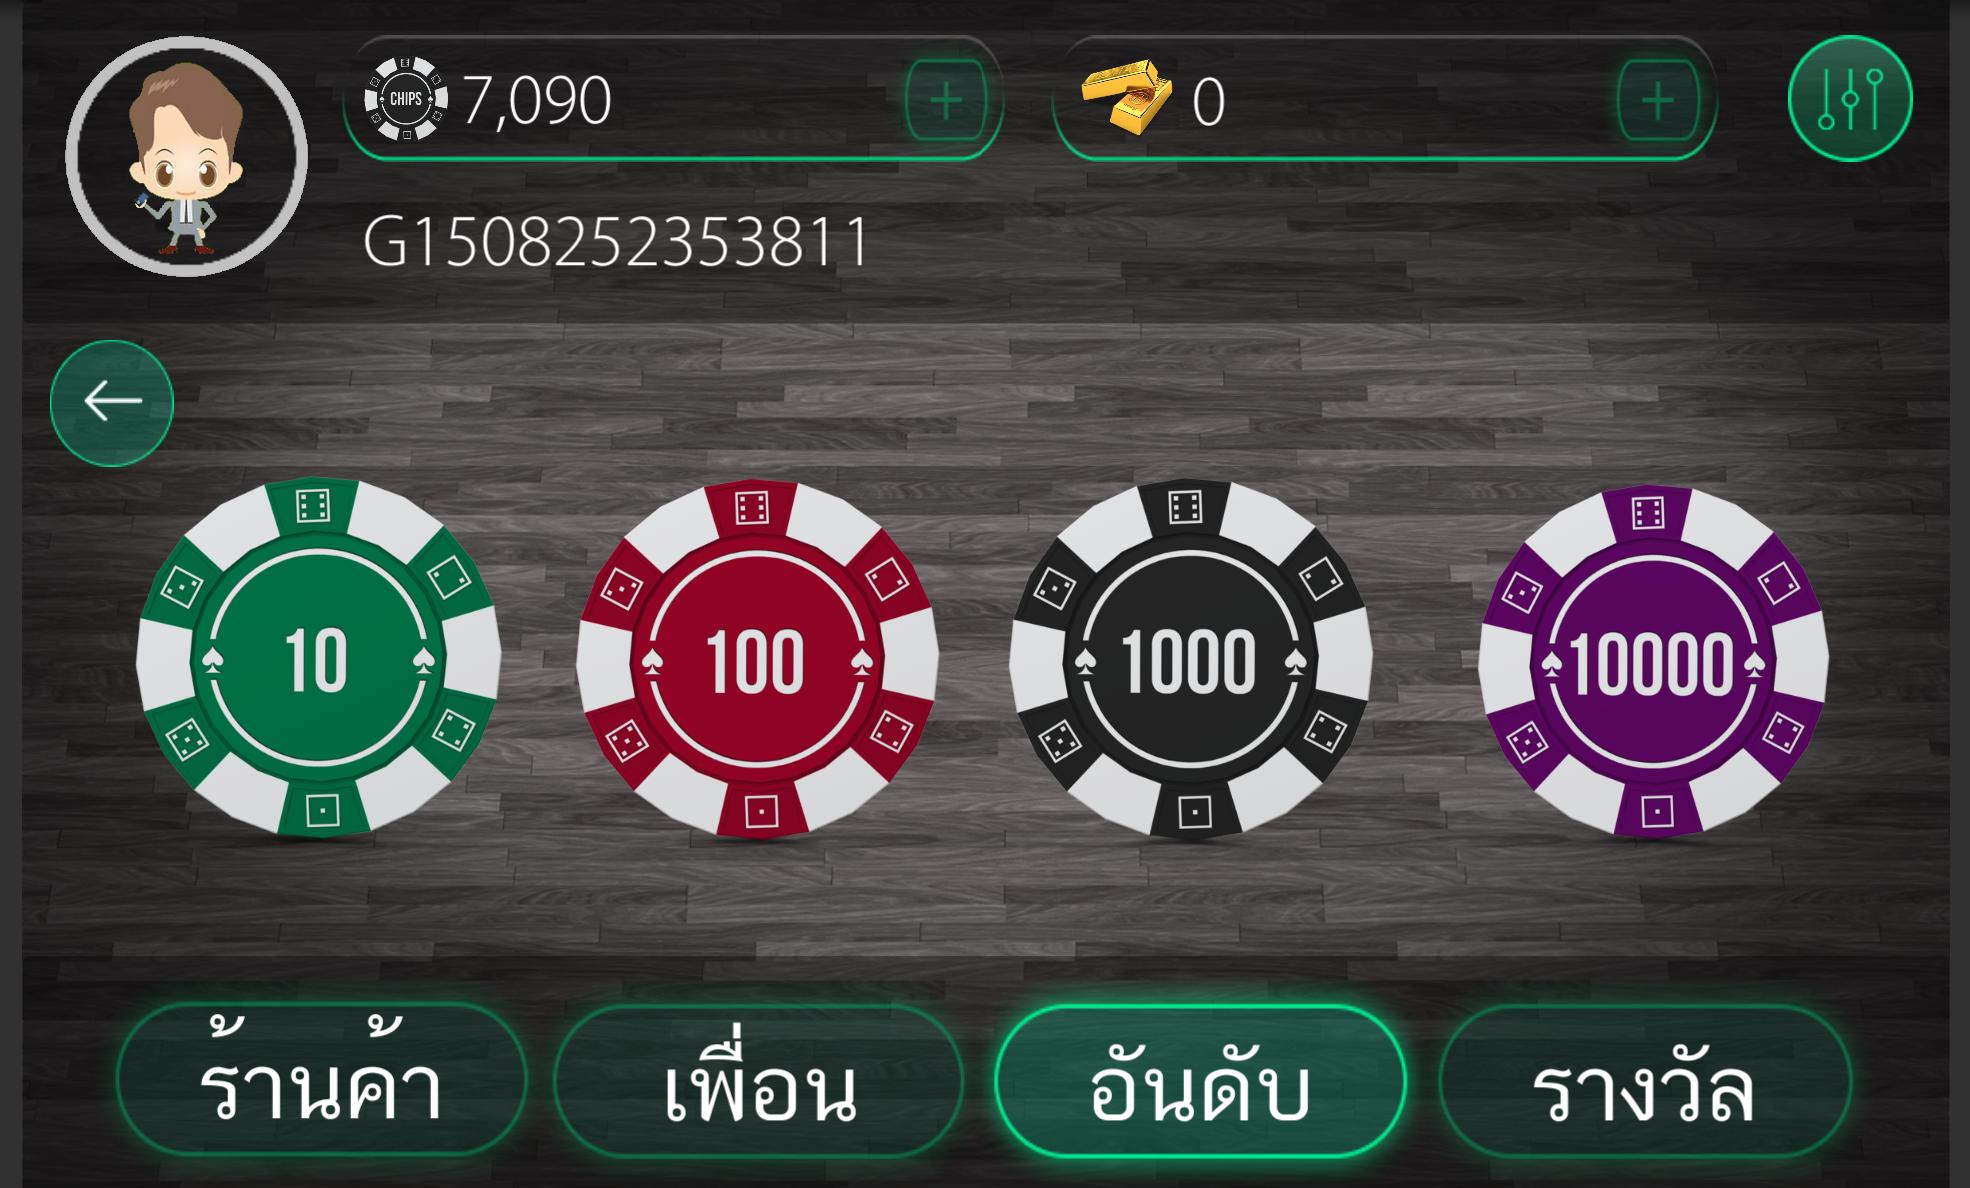Select the red 100 chip
Screen dimensions: 1970x1188
(x=757, y=658)
